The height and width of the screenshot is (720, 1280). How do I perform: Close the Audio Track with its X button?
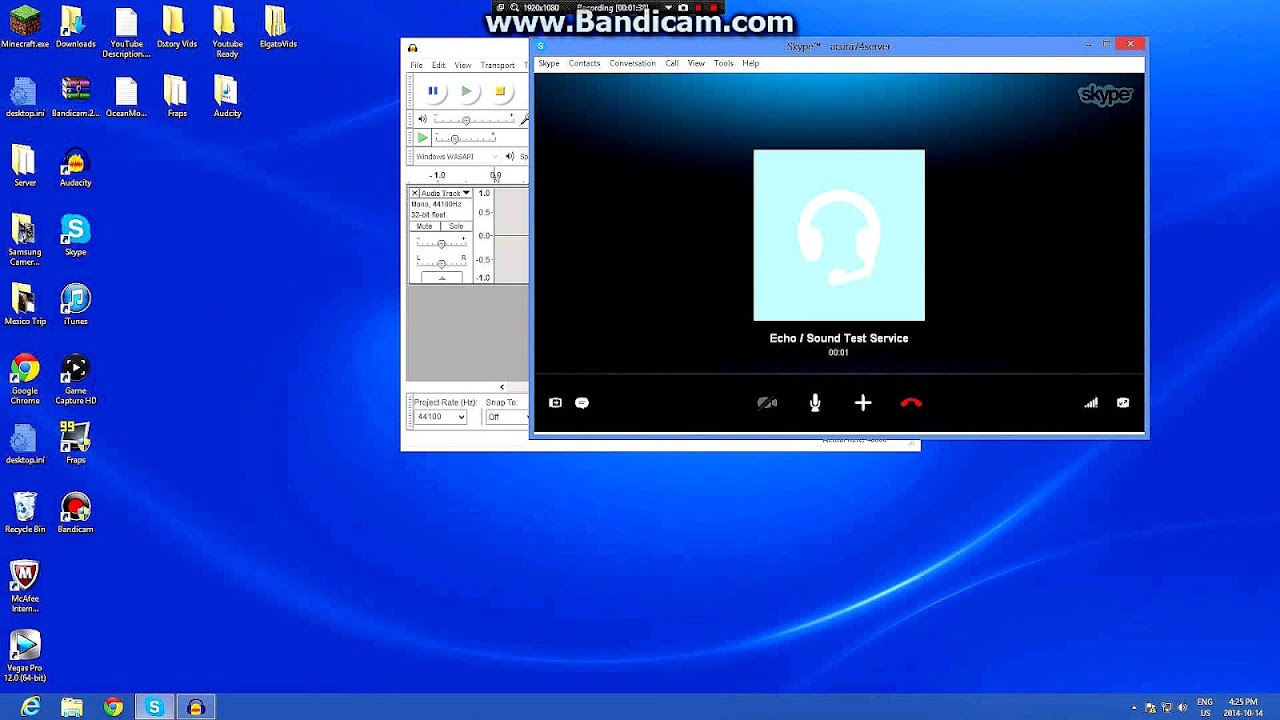[x=415, y=193]
